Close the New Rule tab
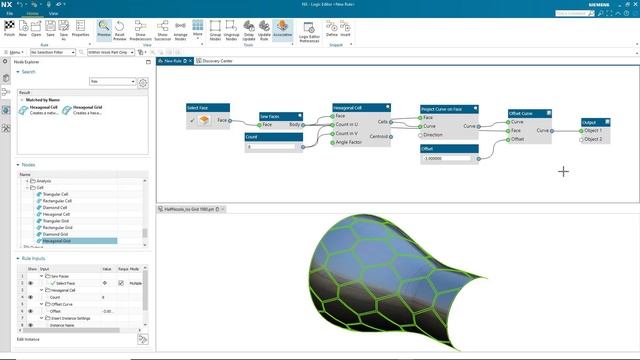Viewport: 640px width, 360px height. click(x=190, y=61)
